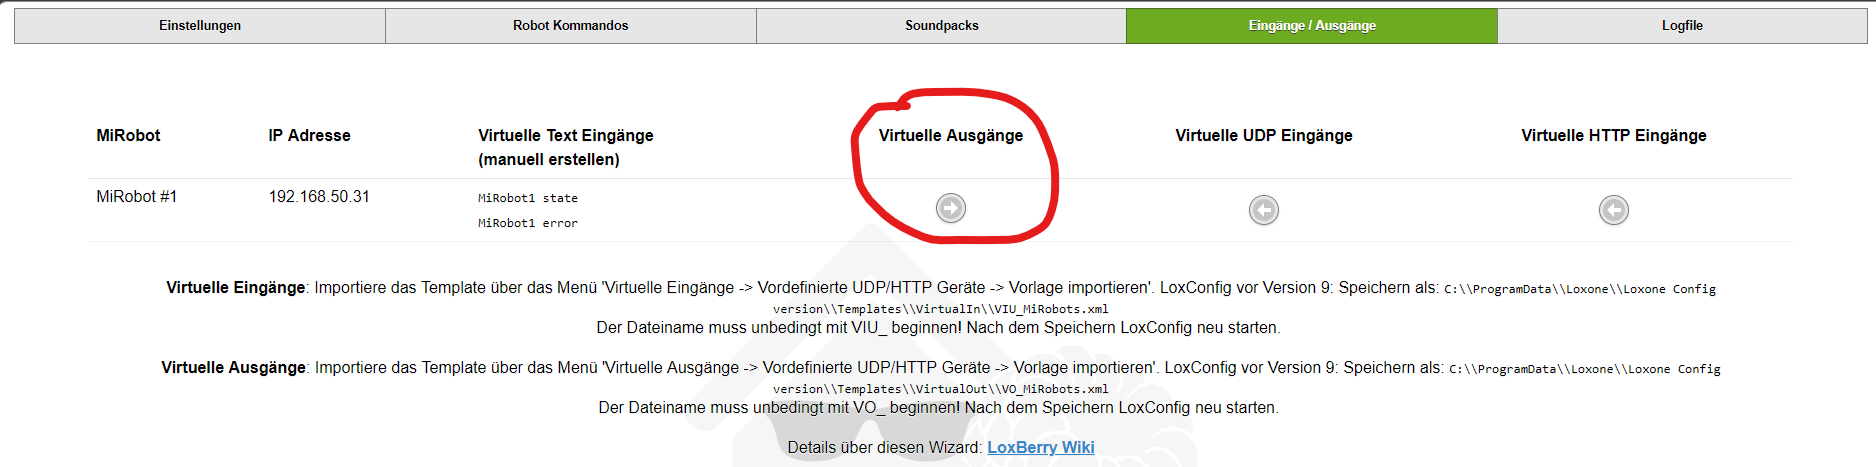Select the IP address 192.168.50.31
1876x467 pixels.
(319, 197)
